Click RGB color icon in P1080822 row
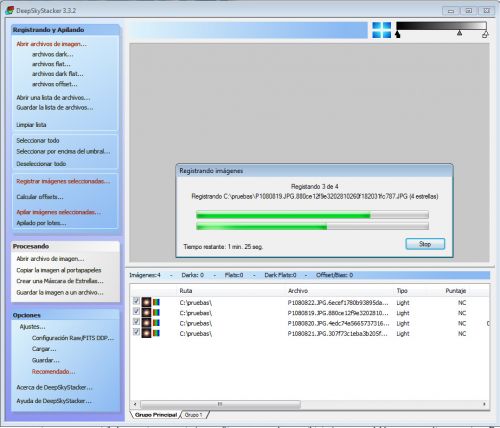This screenshot has width=500, height=428. [156, 302]
